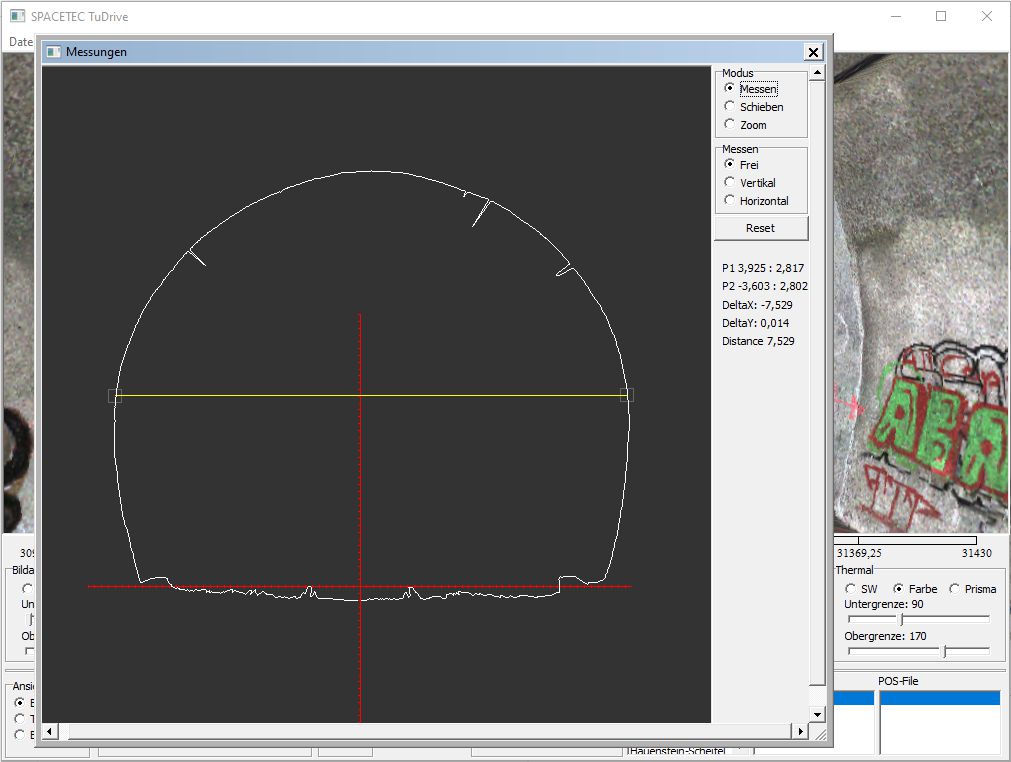This screenshot has width=1011, height=762.
Task: Select the Zoom mode radio button
Action: [730, 125]
